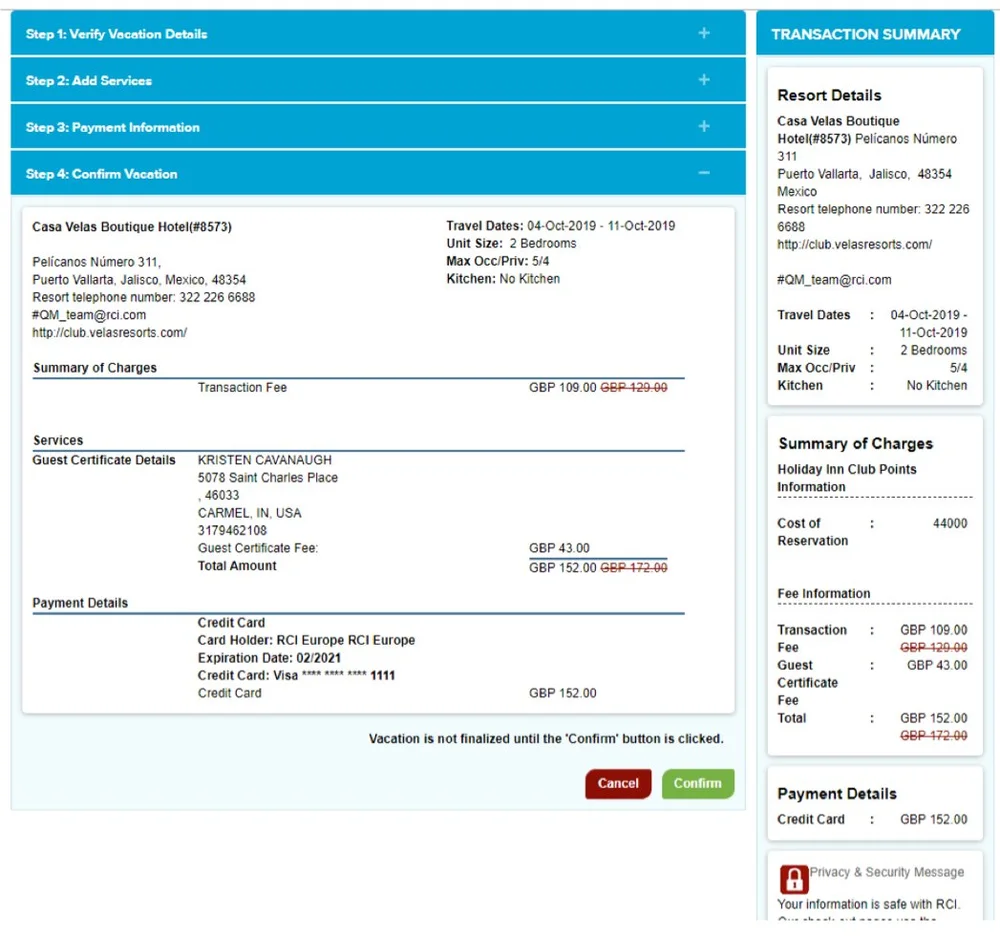Viewport: 1000px width, 939px height.
Task: Click the Visa card number ending 1111
Action: tap(297, 676)
